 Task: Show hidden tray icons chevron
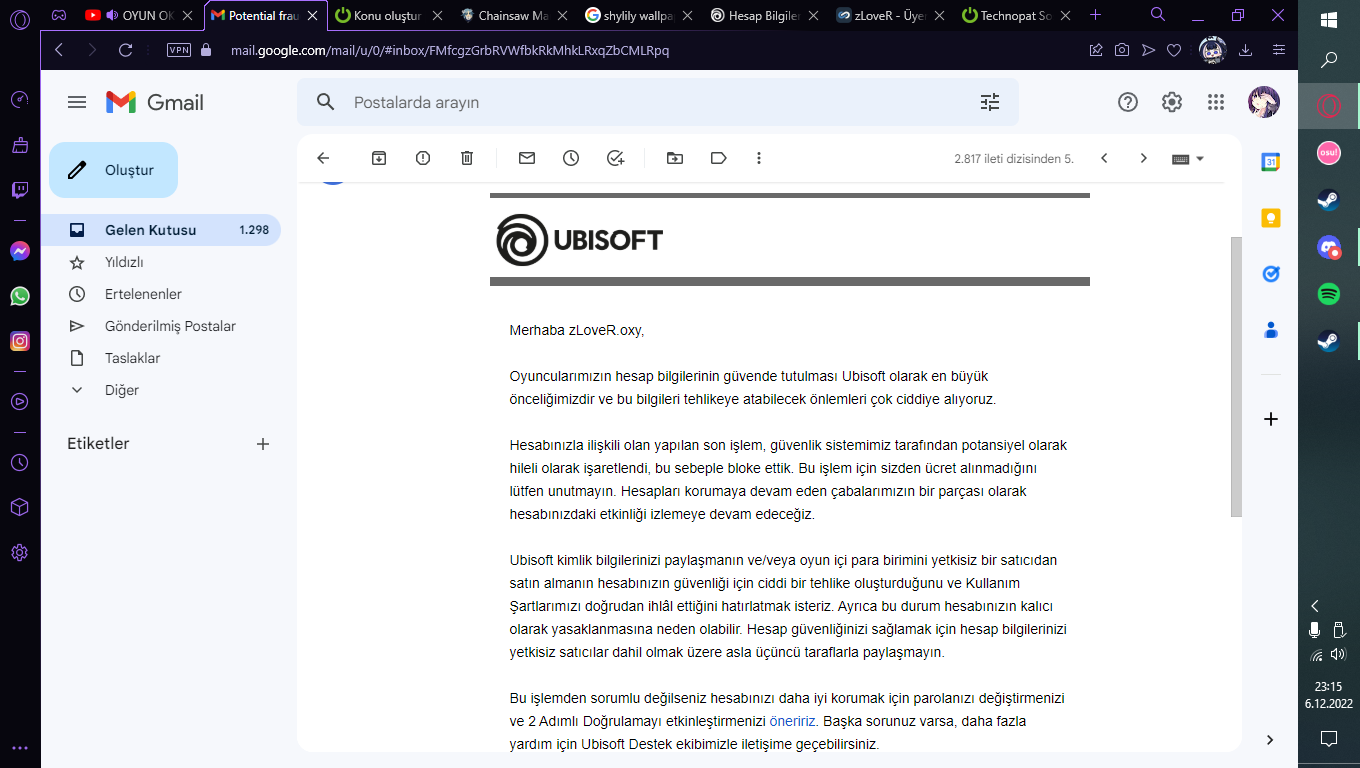1315,605
